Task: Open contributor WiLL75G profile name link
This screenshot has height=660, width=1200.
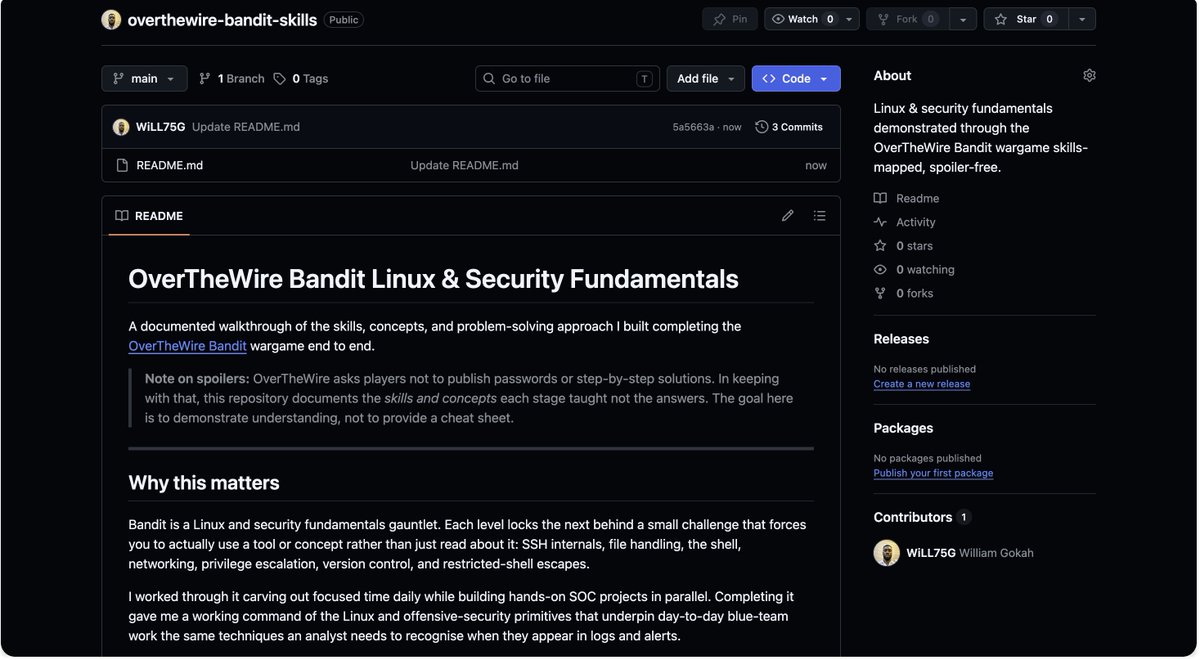Action: click(930, 553)
